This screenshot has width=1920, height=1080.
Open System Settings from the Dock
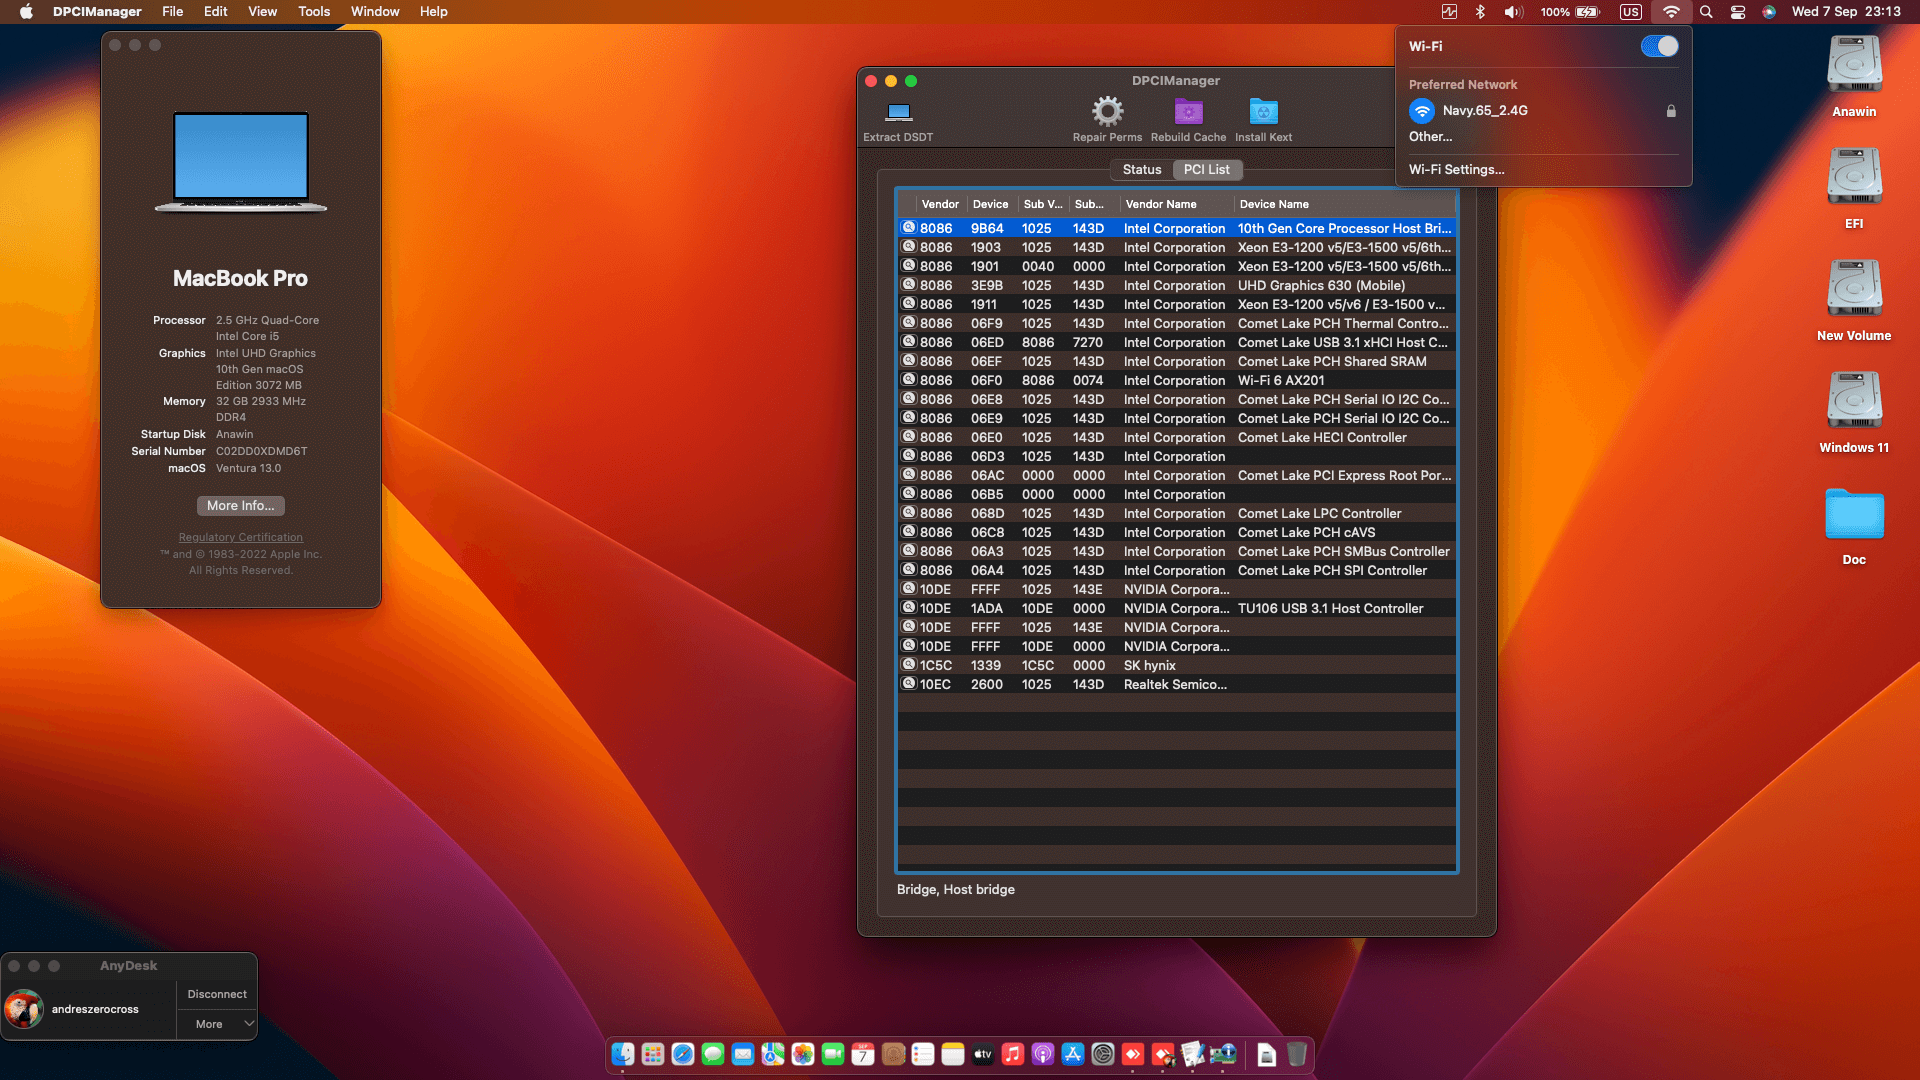click(1103, 1054)
